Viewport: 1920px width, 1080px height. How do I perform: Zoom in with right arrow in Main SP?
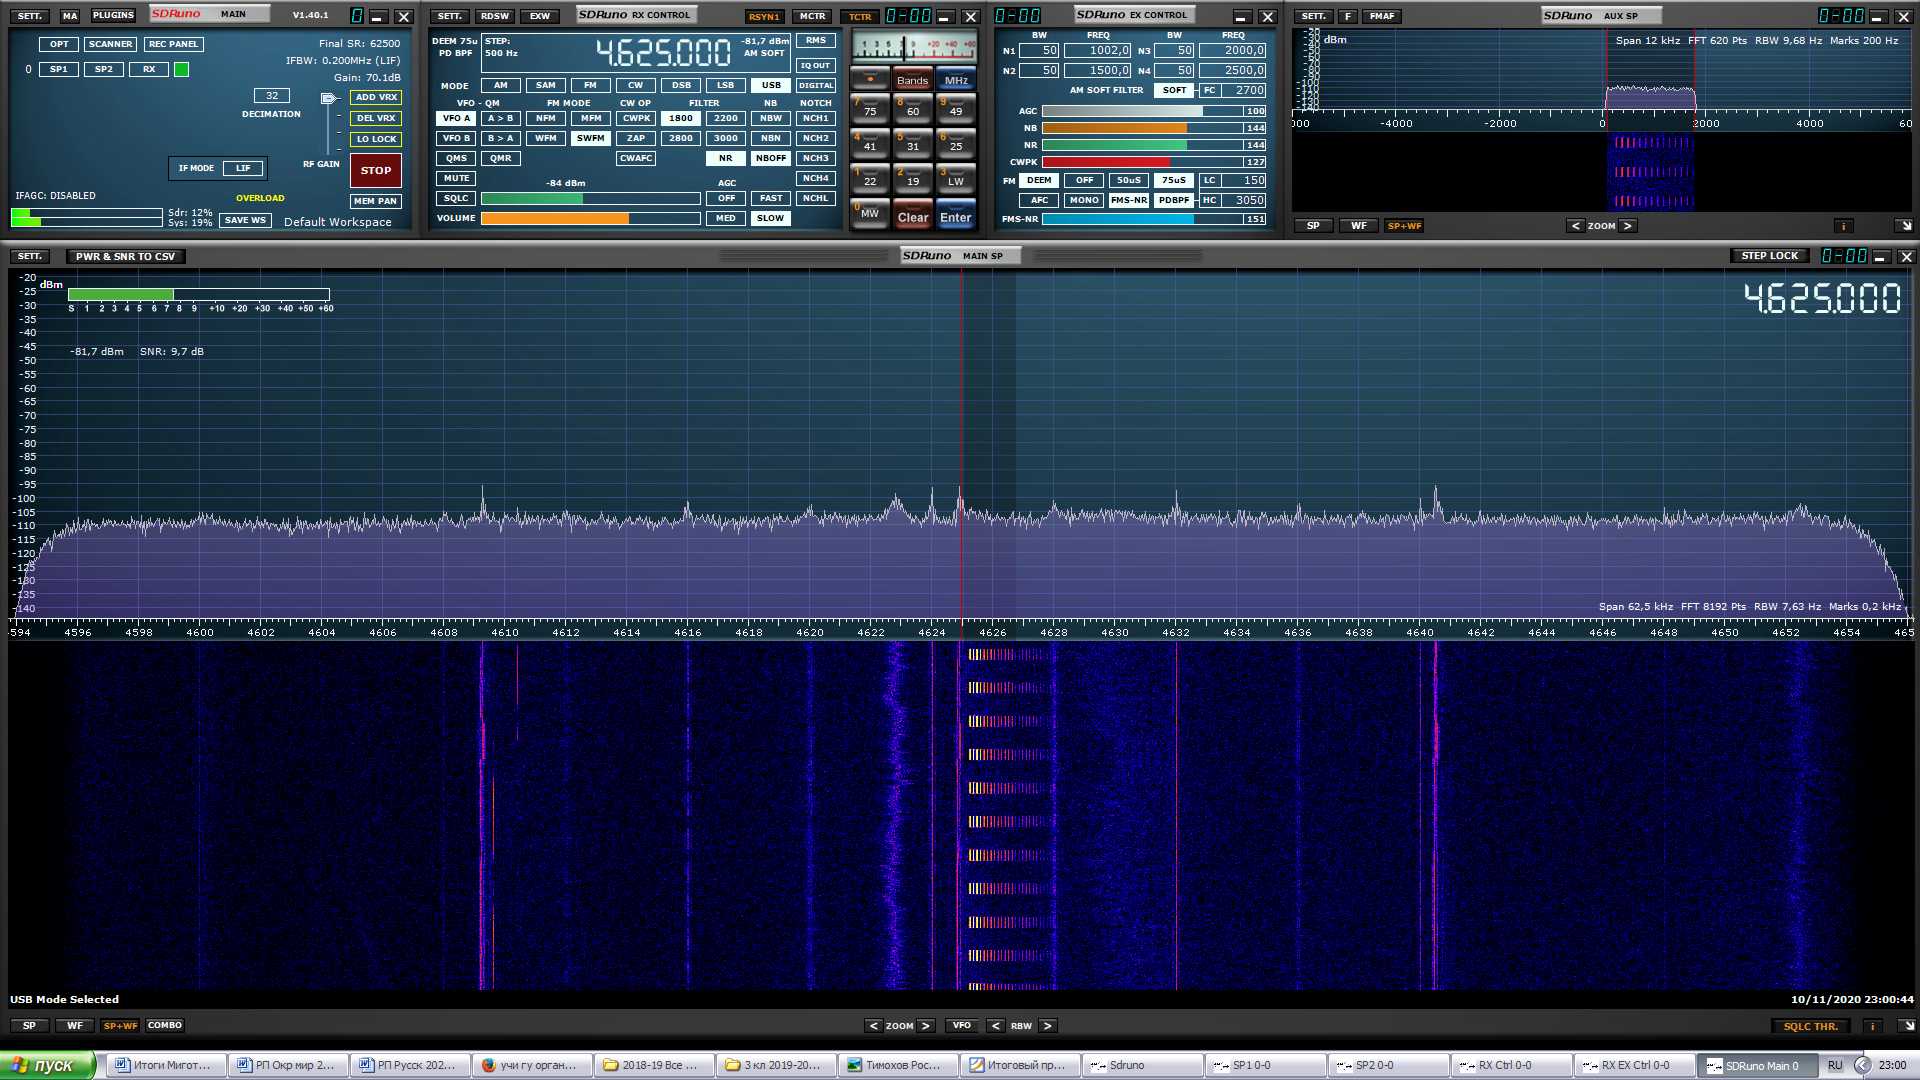click(x=926, y=1026)
